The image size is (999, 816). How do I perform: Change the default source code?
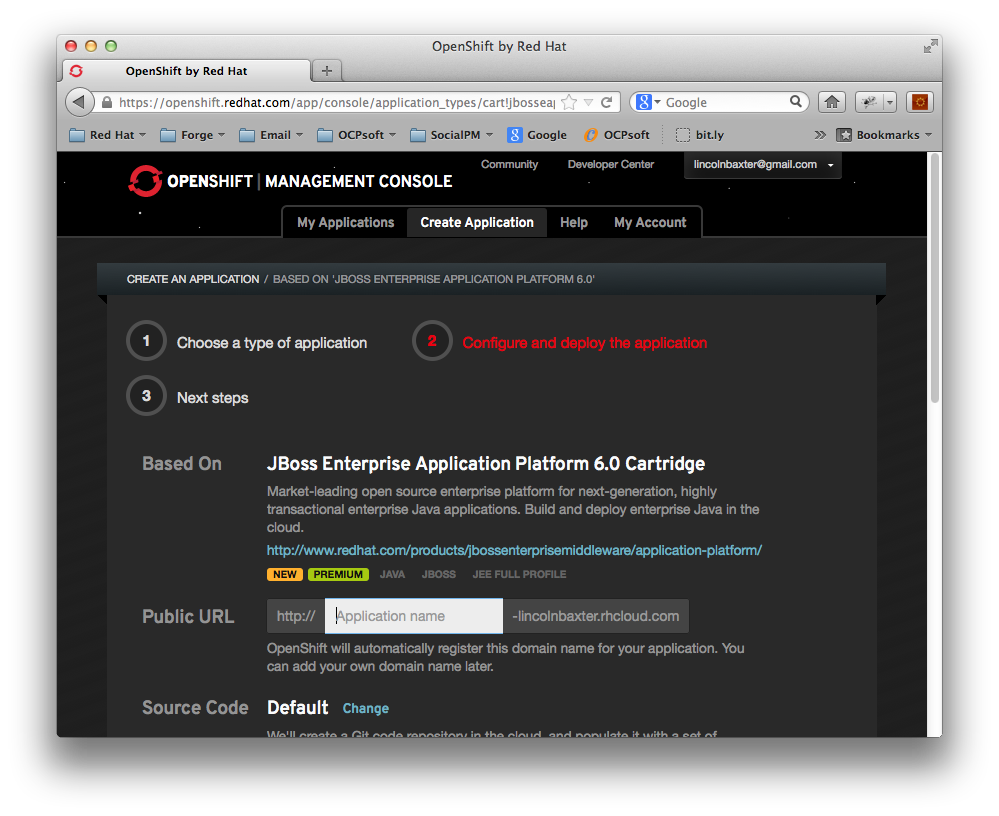(366, 708)
